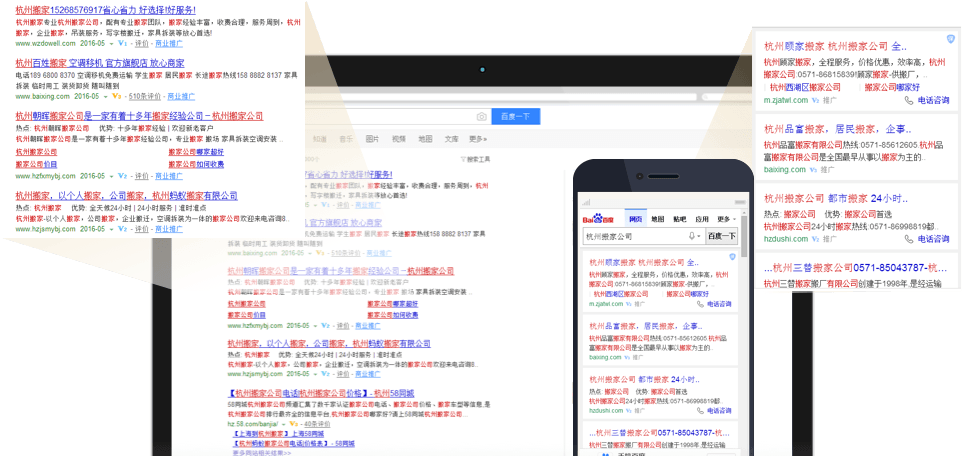This screenshot has width=963, height=456.
Task: Expand arrow after www.wzdowell.com 2016-05 in enlarged left panel
Action: [x=111, y=44]
